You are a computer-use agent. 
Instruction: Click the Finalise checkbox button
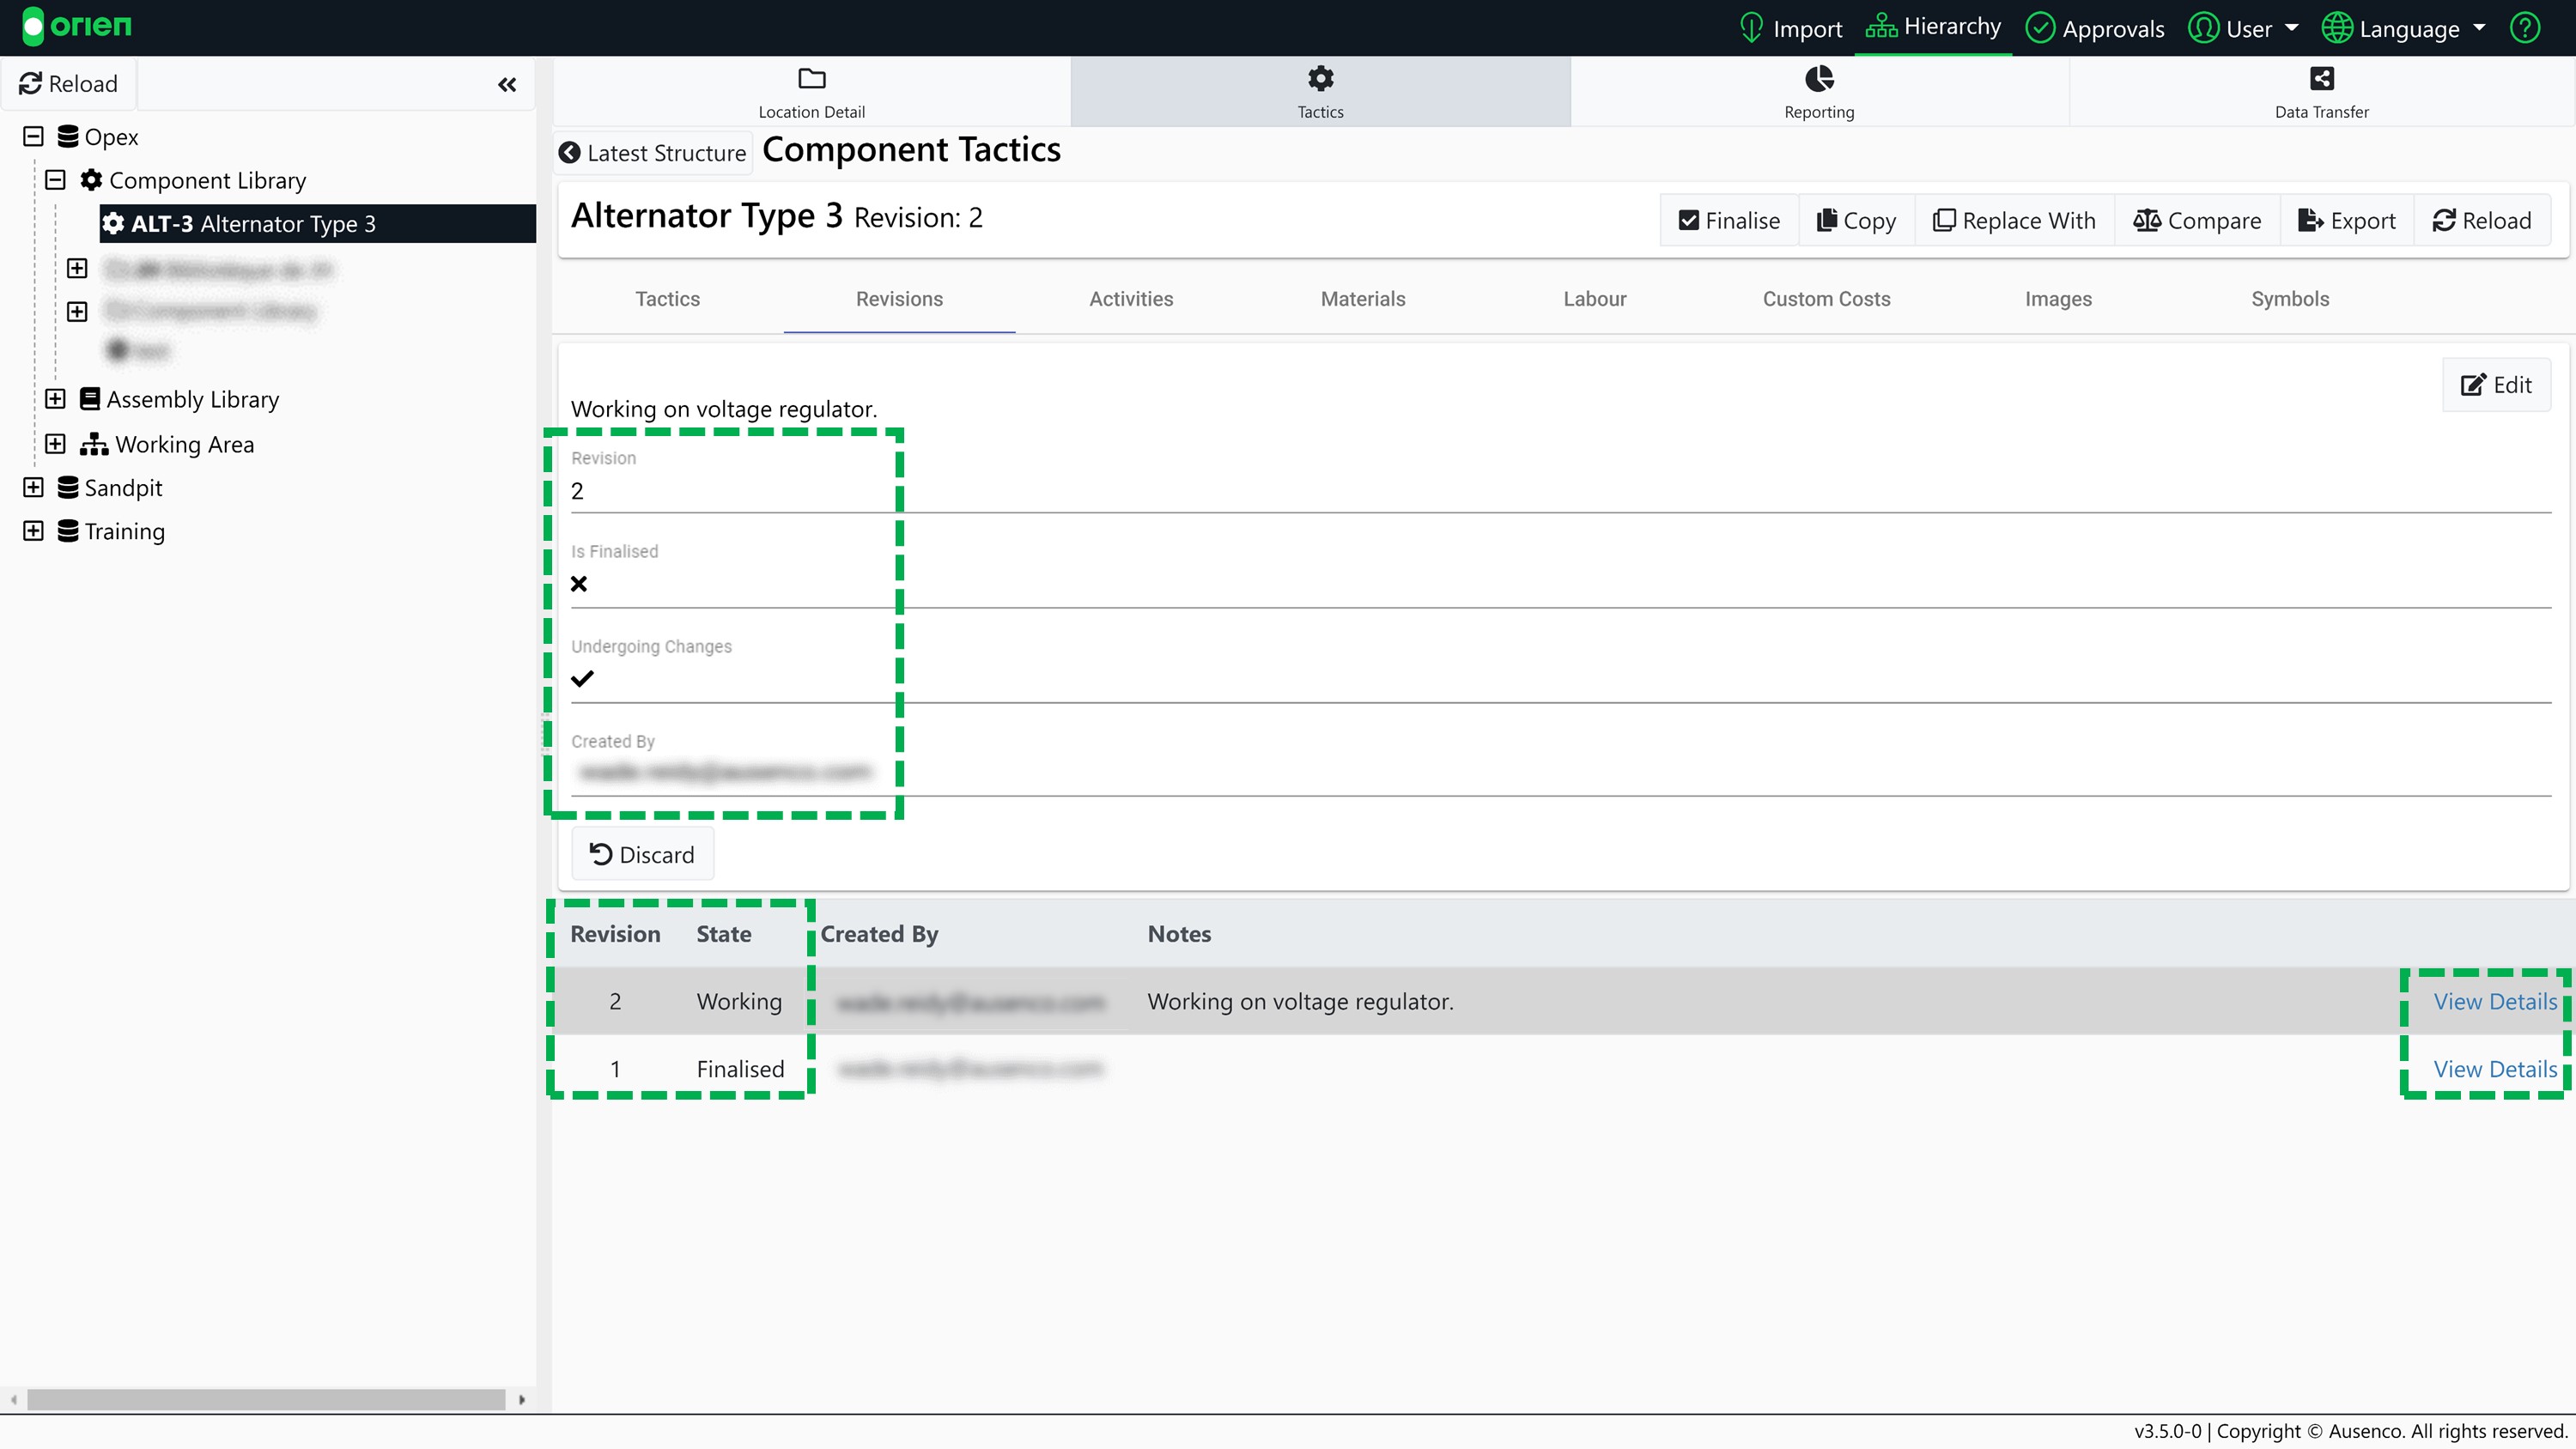pos(1729,220)
